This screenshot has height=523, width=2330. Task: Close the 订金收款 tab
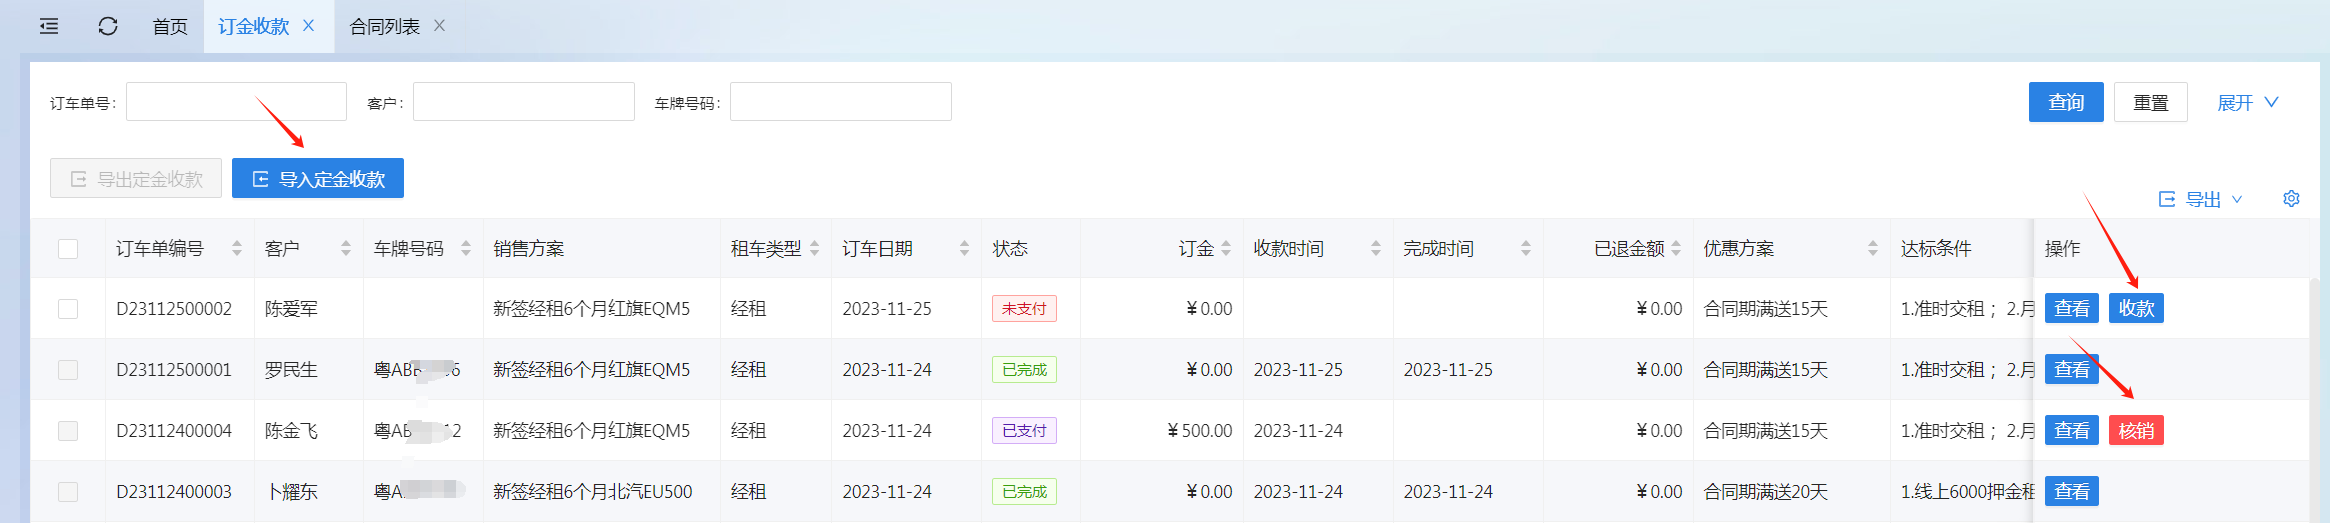309,26
